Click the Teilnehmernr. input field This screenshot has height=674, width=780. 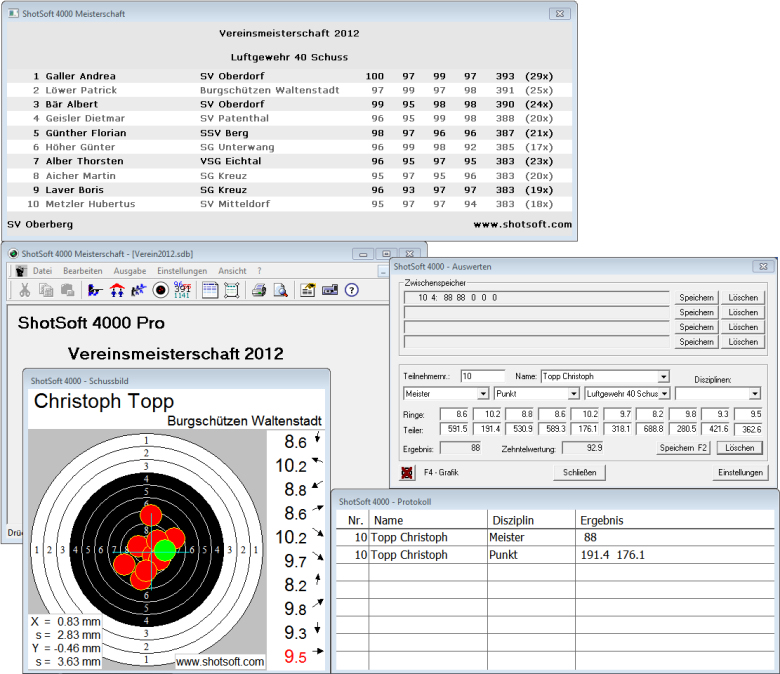(482, 377)
